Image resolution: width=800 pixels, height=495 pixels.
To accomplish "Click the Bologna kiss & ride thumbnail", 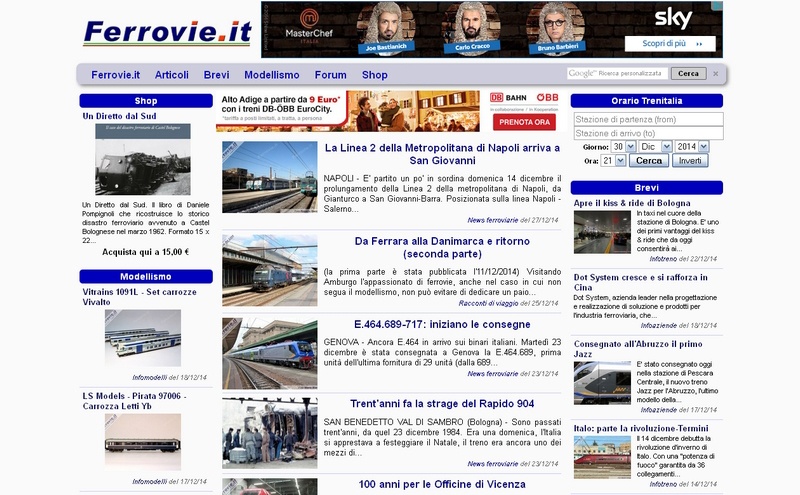I will click(602, 232).
